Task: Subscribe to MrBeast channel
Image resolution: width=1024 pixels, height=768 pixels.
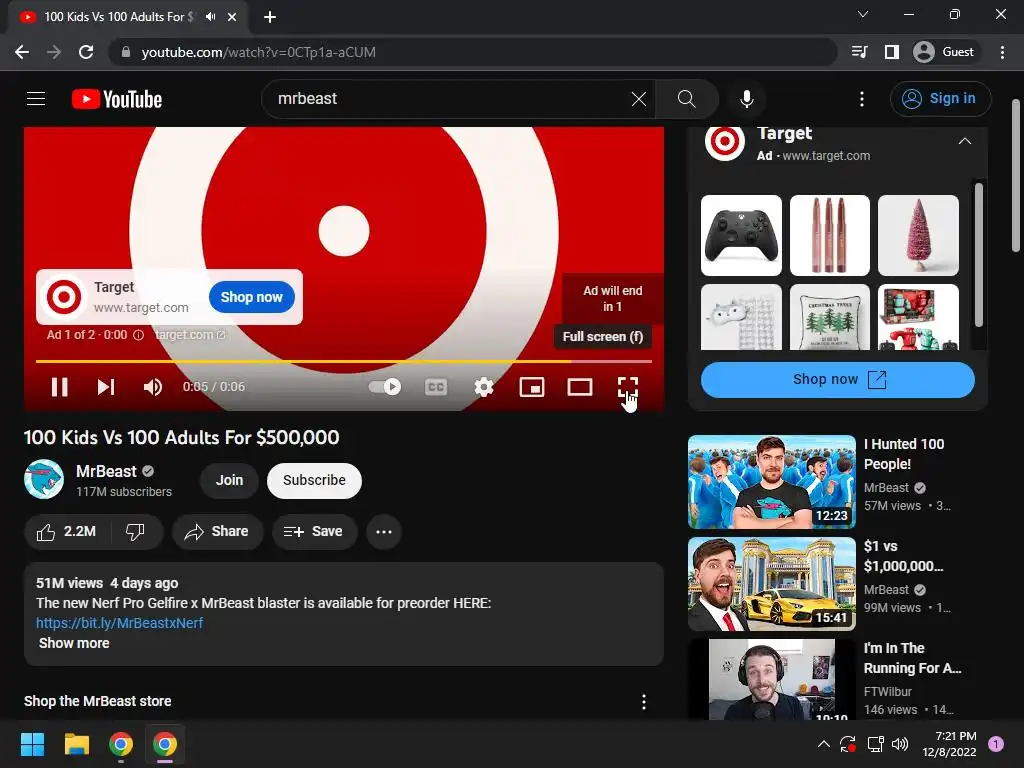Action: click(x=314, y=480)
